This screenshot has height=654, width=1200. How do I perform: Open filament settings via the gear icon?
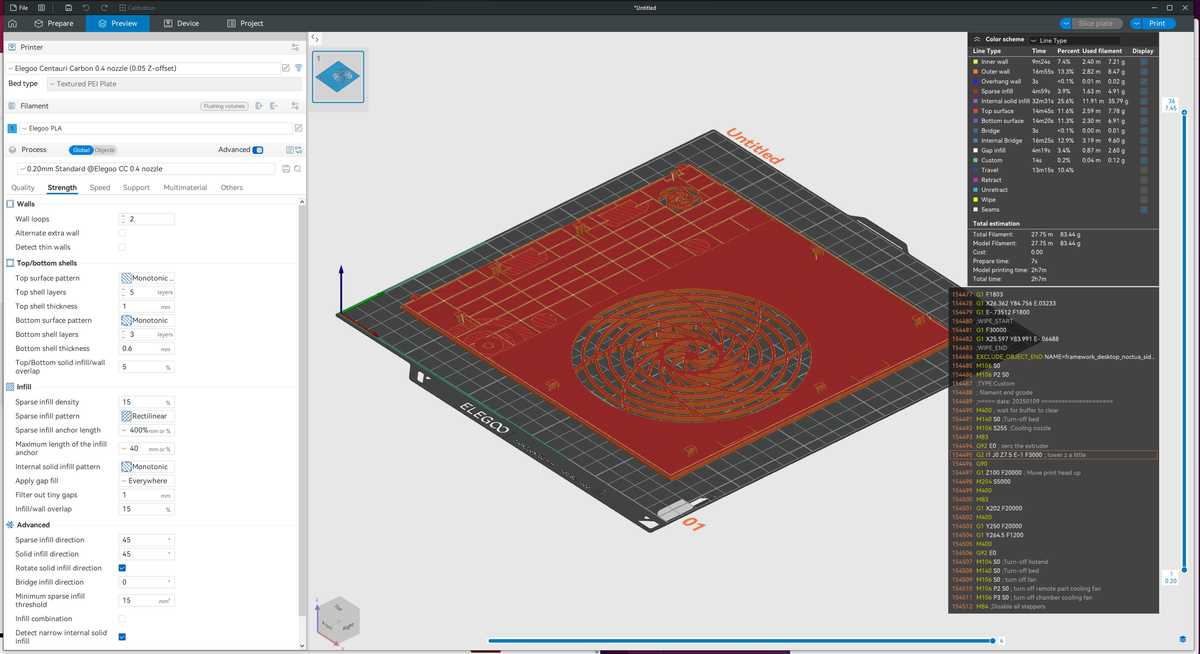(x=295, y=105)
